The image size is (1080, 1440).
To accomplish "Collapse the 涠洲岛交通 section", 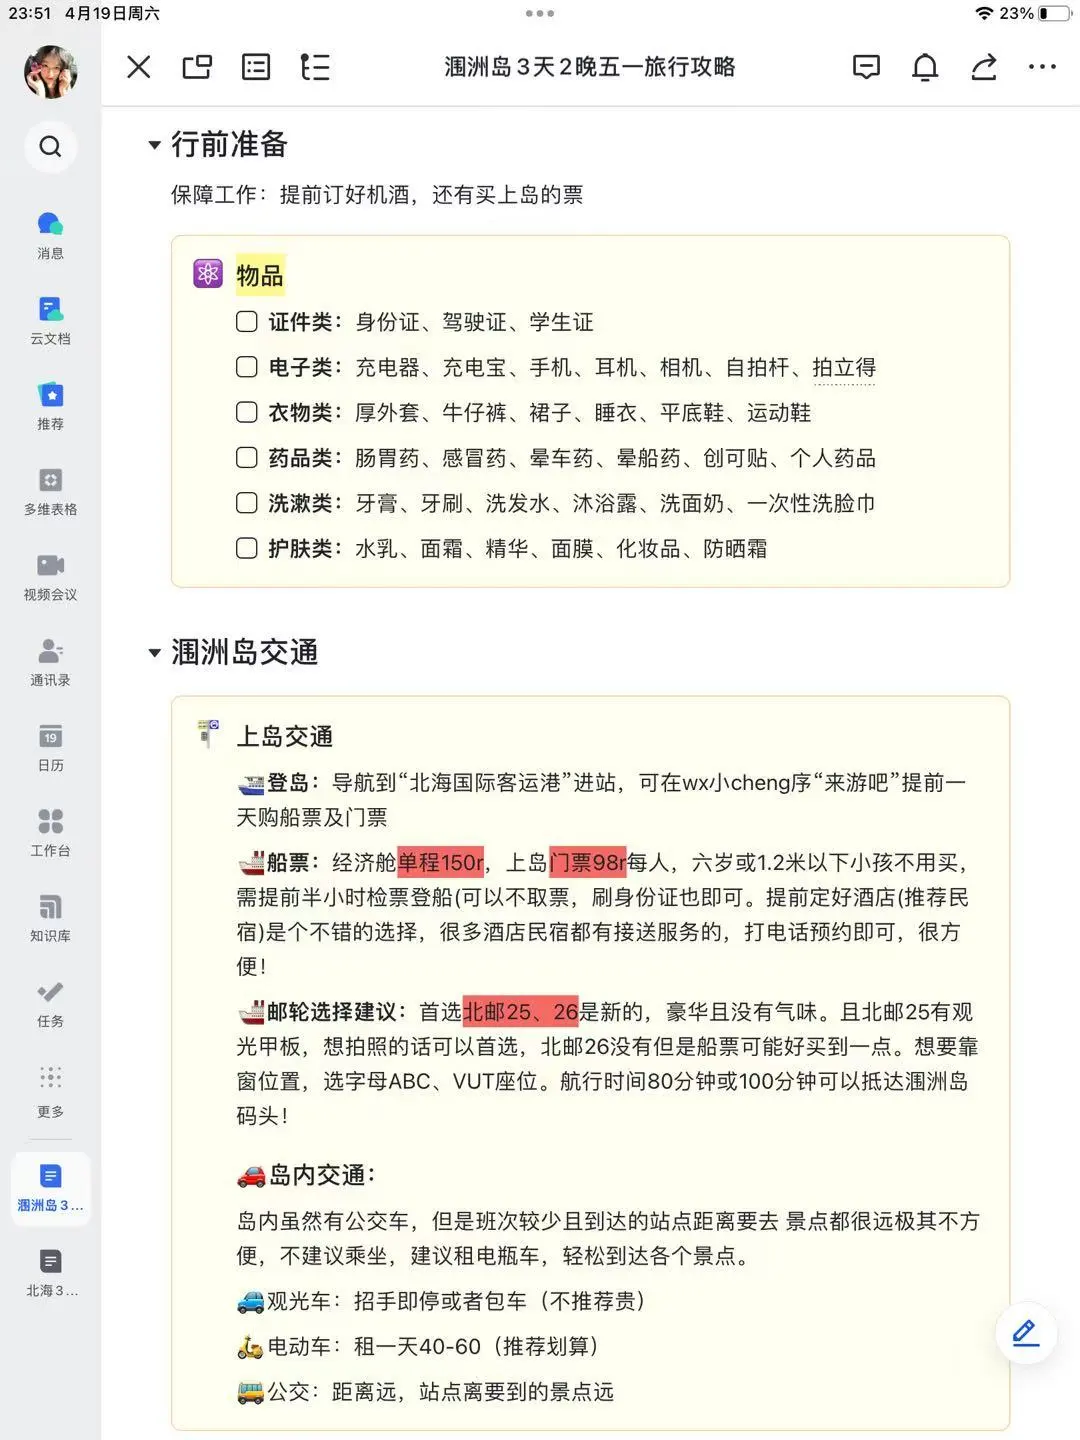I will click(153, 652).
